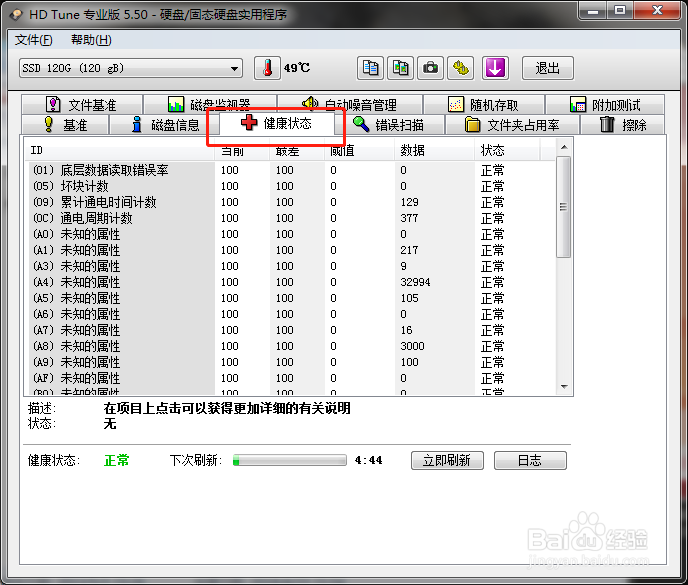Image resolution: width=688 pixels, height=585 pixels.
Task: Select the 健康状态 tab
Action: (x=276, y=123)
